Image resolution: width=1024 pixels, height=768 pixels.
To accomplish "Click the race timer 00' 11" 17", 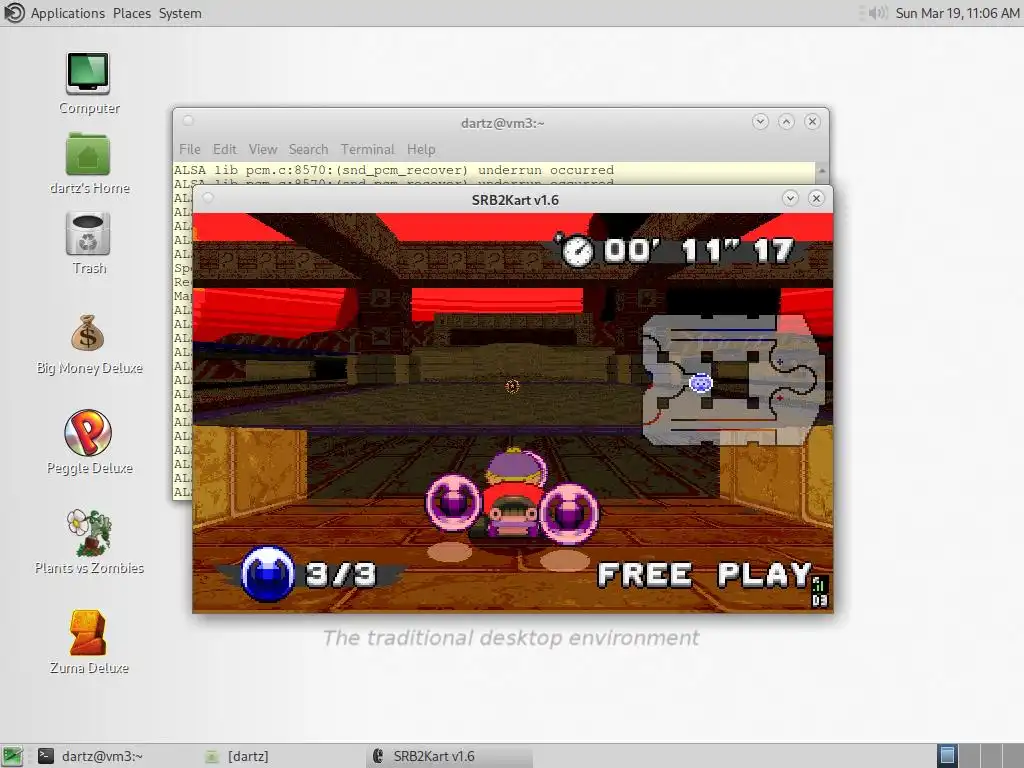I will pos(699,251).
